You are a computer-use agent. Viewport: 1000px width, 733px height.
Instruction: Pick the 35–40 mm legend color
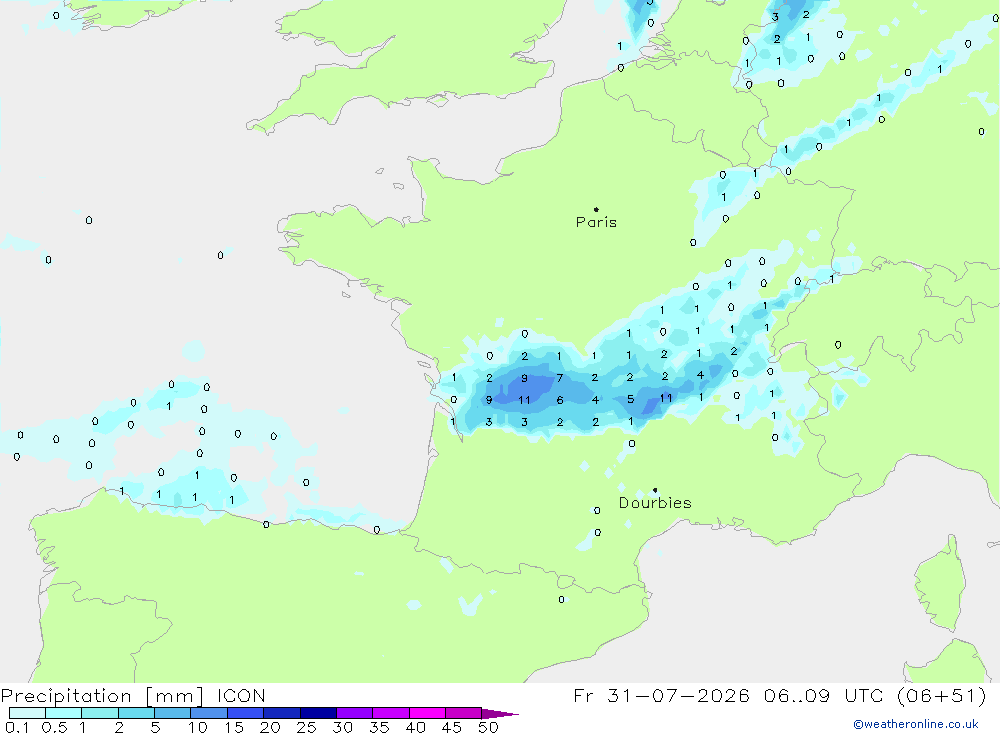(391, 713)
